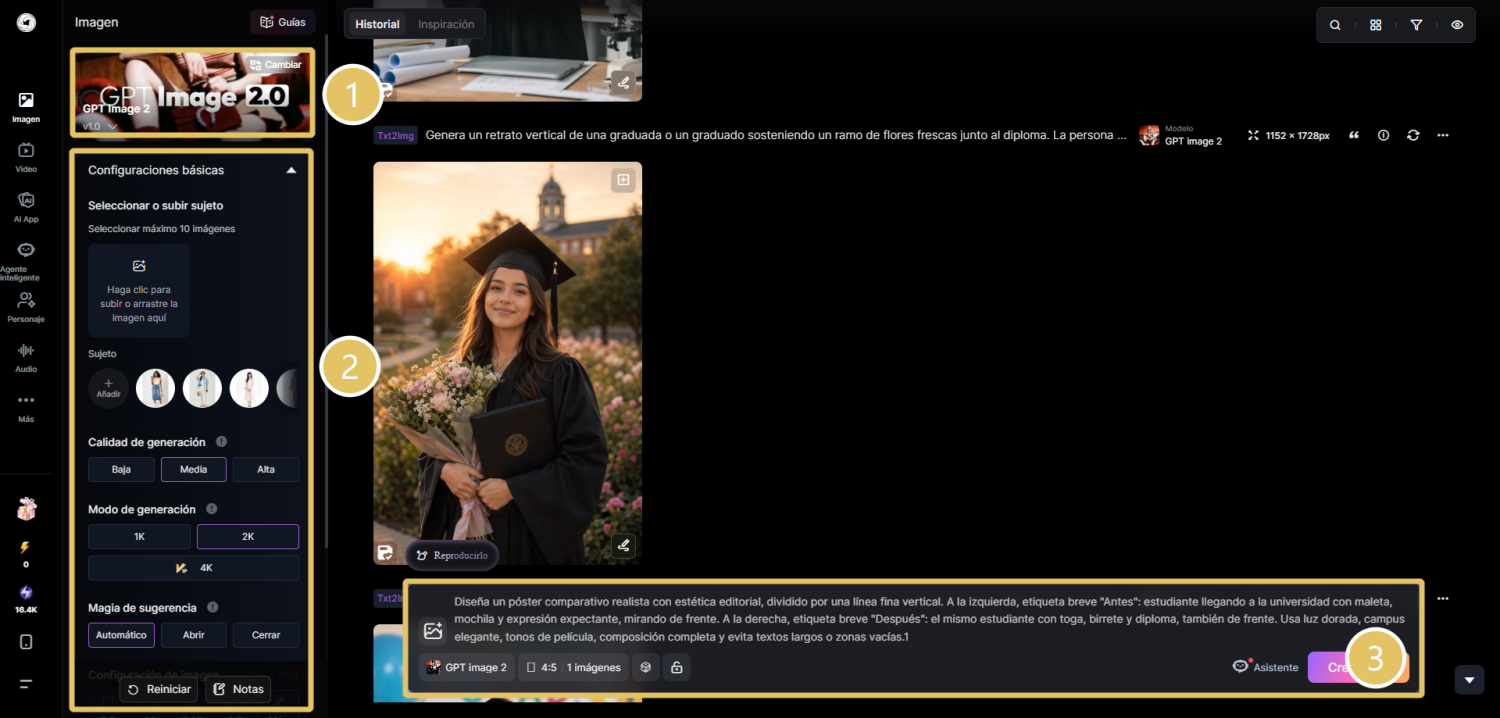Click into the prompt text field
The image size is (1500, 718).
coord(930,619)
